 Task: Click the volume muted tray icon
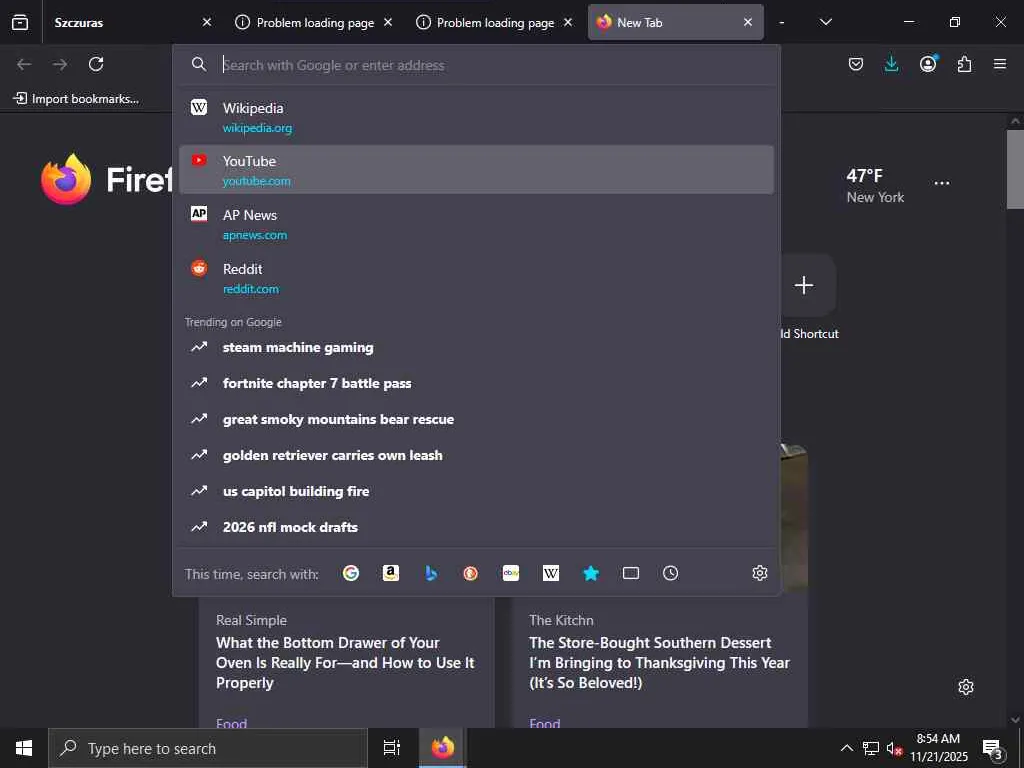(894, 748)
